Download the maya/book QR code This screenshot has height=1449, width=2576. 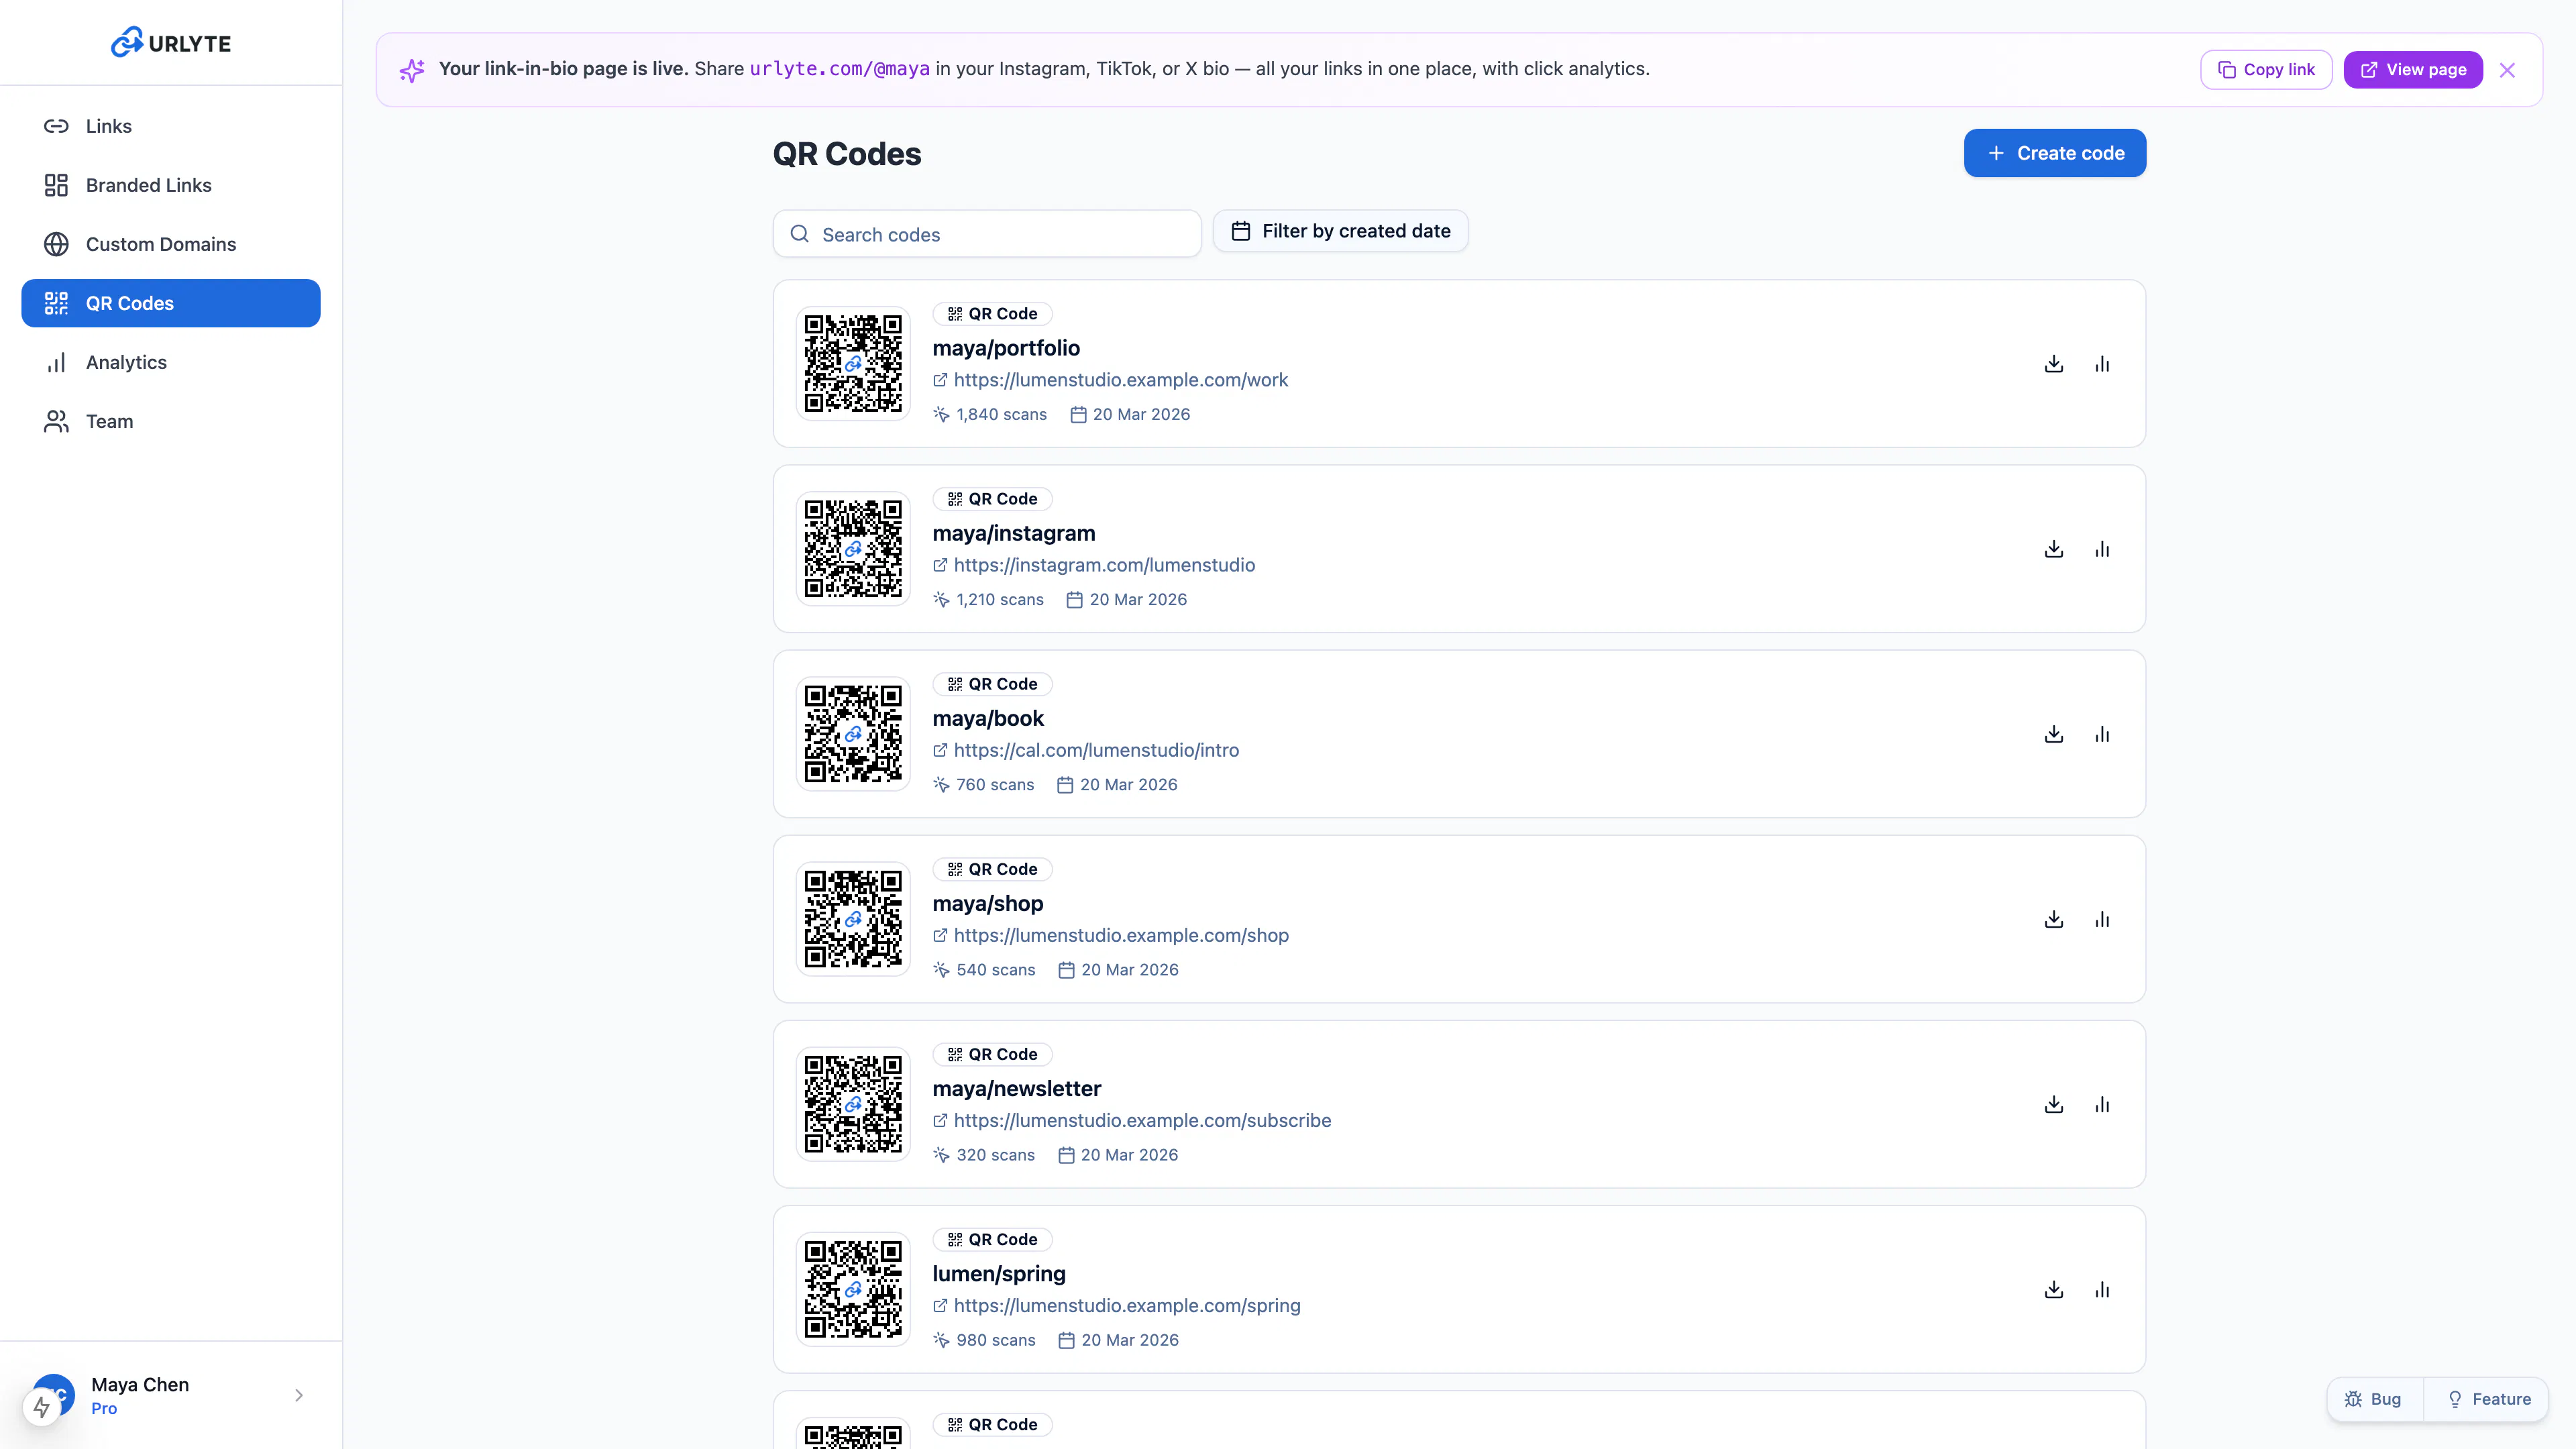tap(2054, 734)
